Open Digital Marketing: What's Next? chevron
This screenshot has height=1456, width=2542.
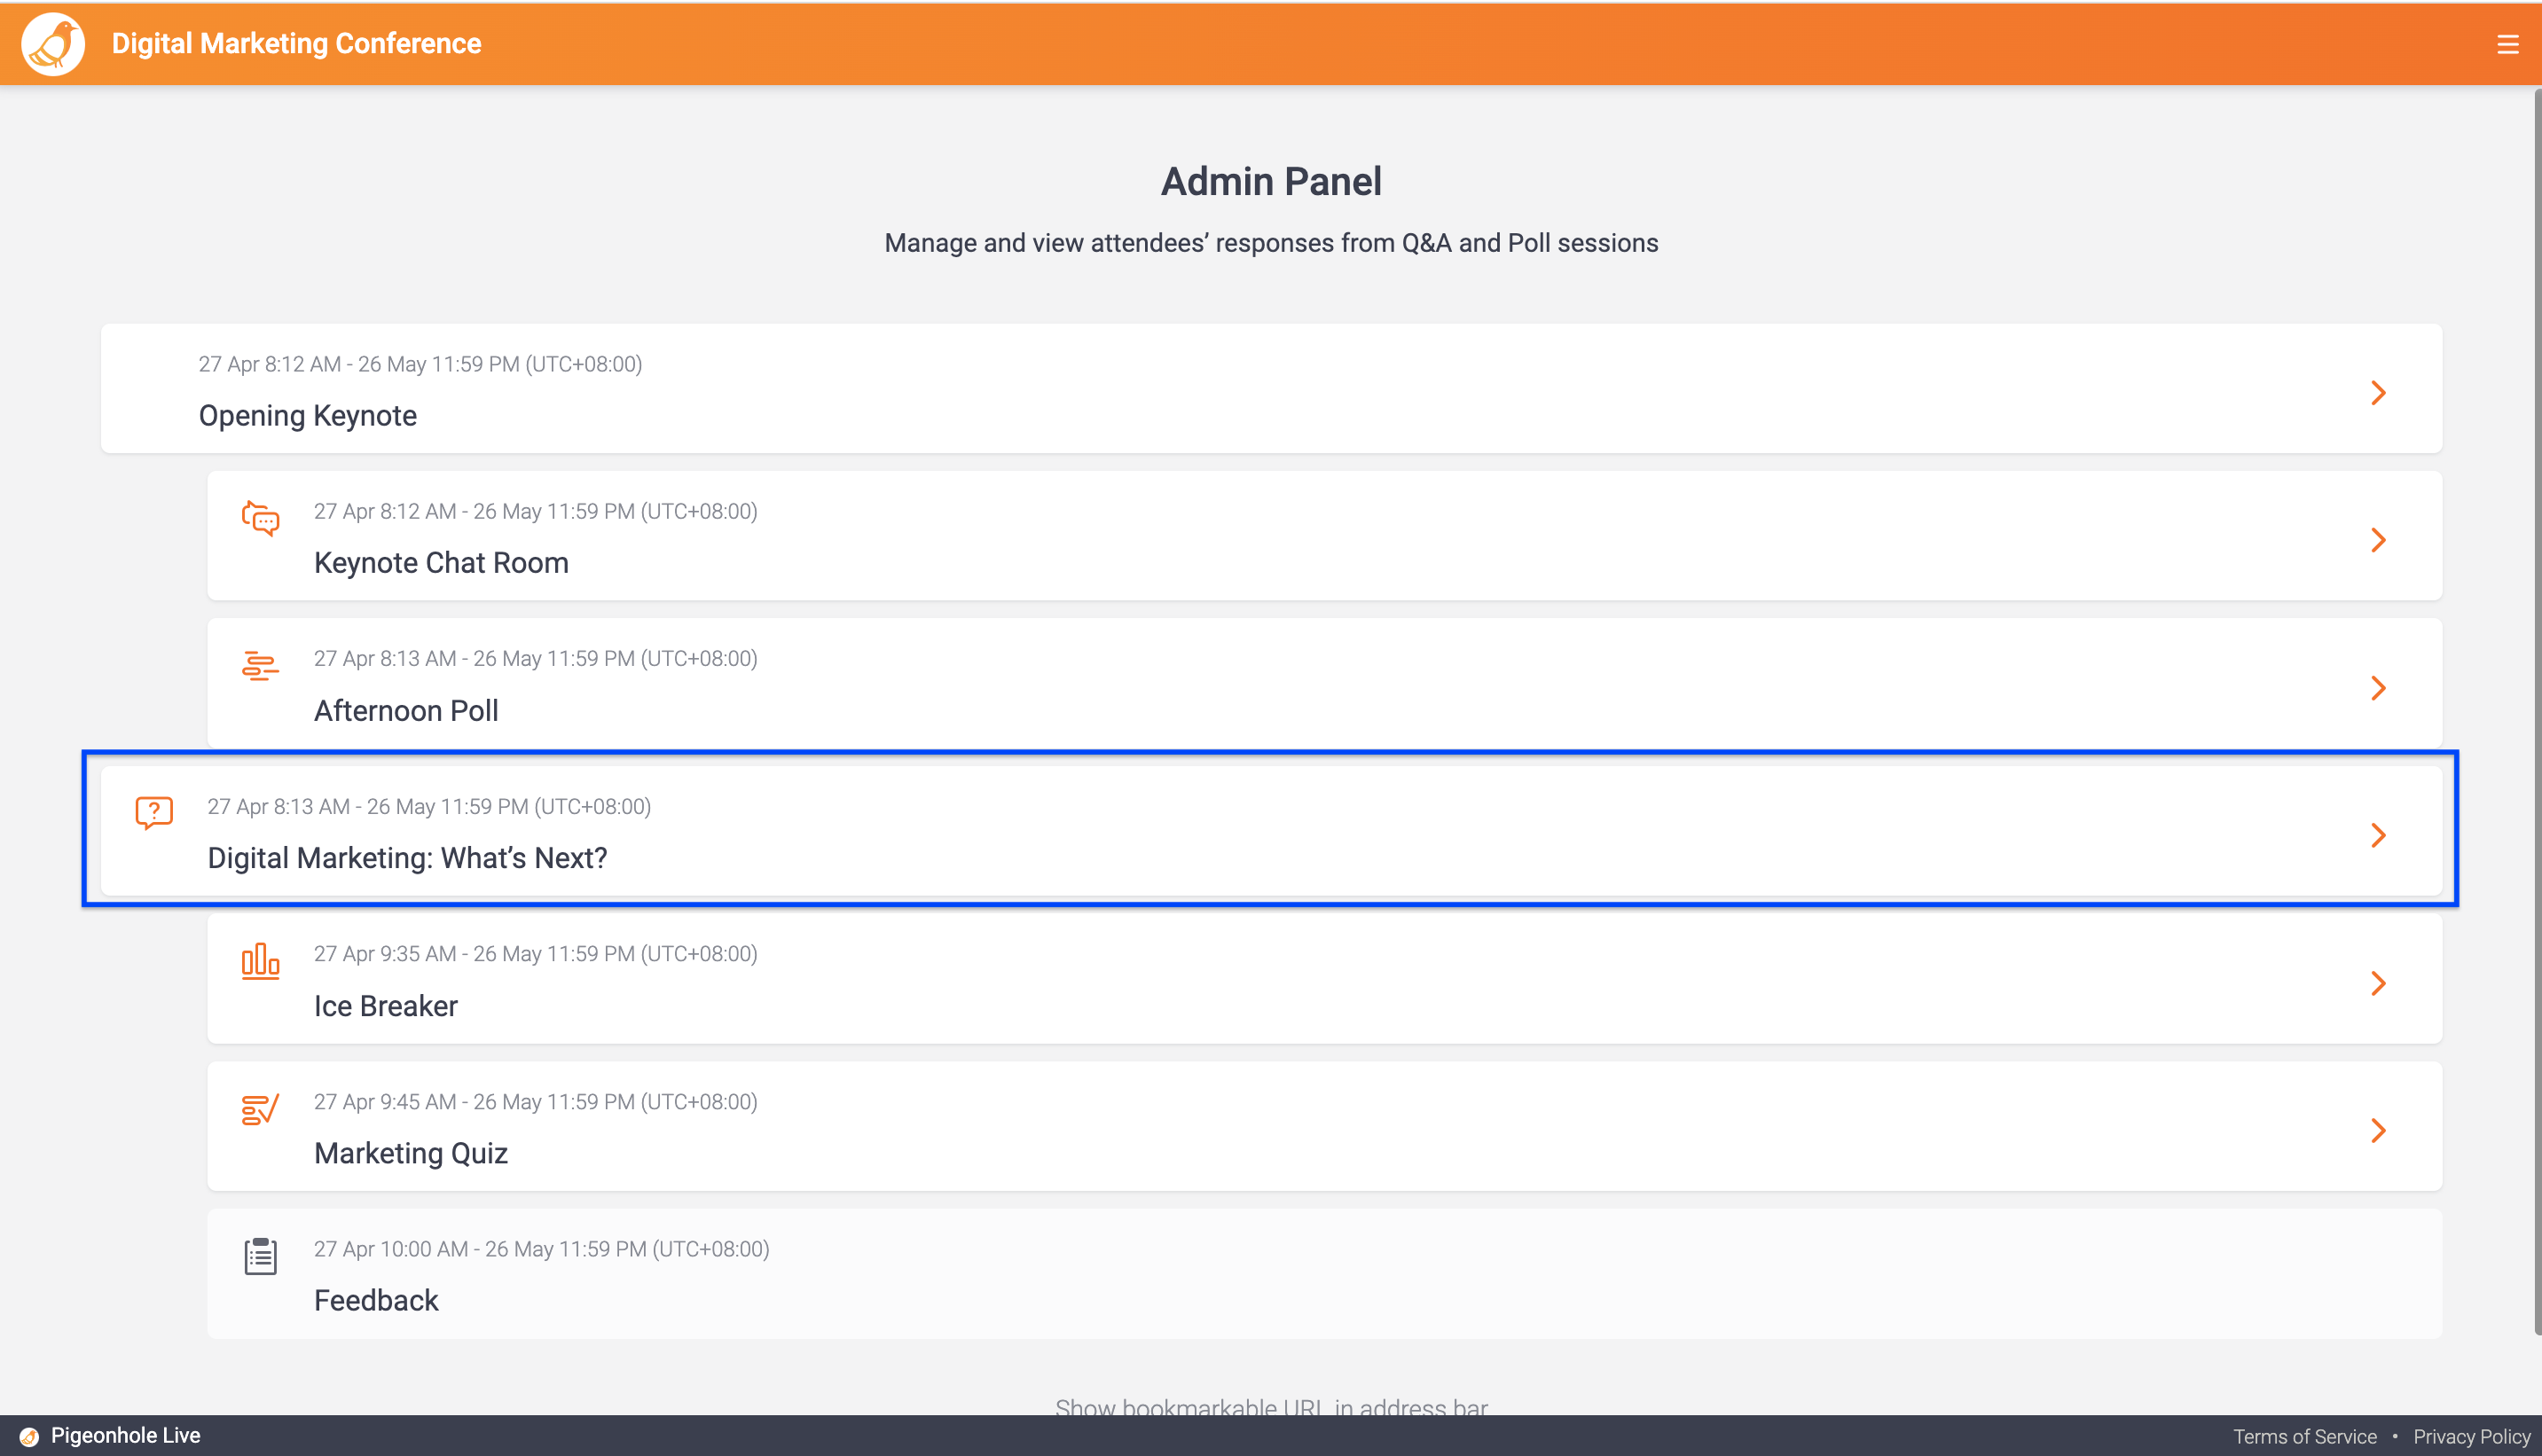click(x=2378, y=835)
